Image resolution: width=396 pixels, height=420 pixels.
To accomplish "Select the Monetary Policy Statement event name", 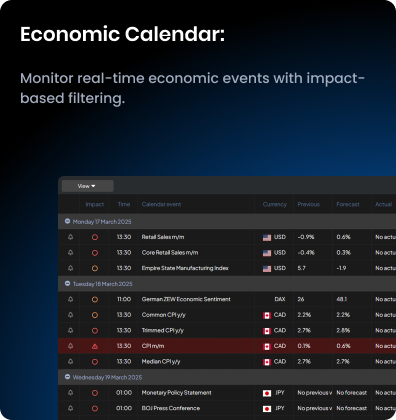I will (x=176, y=393).
